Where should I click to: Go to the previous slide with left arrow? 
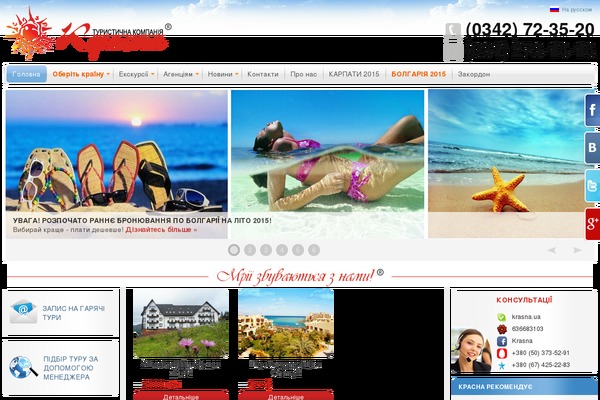[551, 250]
